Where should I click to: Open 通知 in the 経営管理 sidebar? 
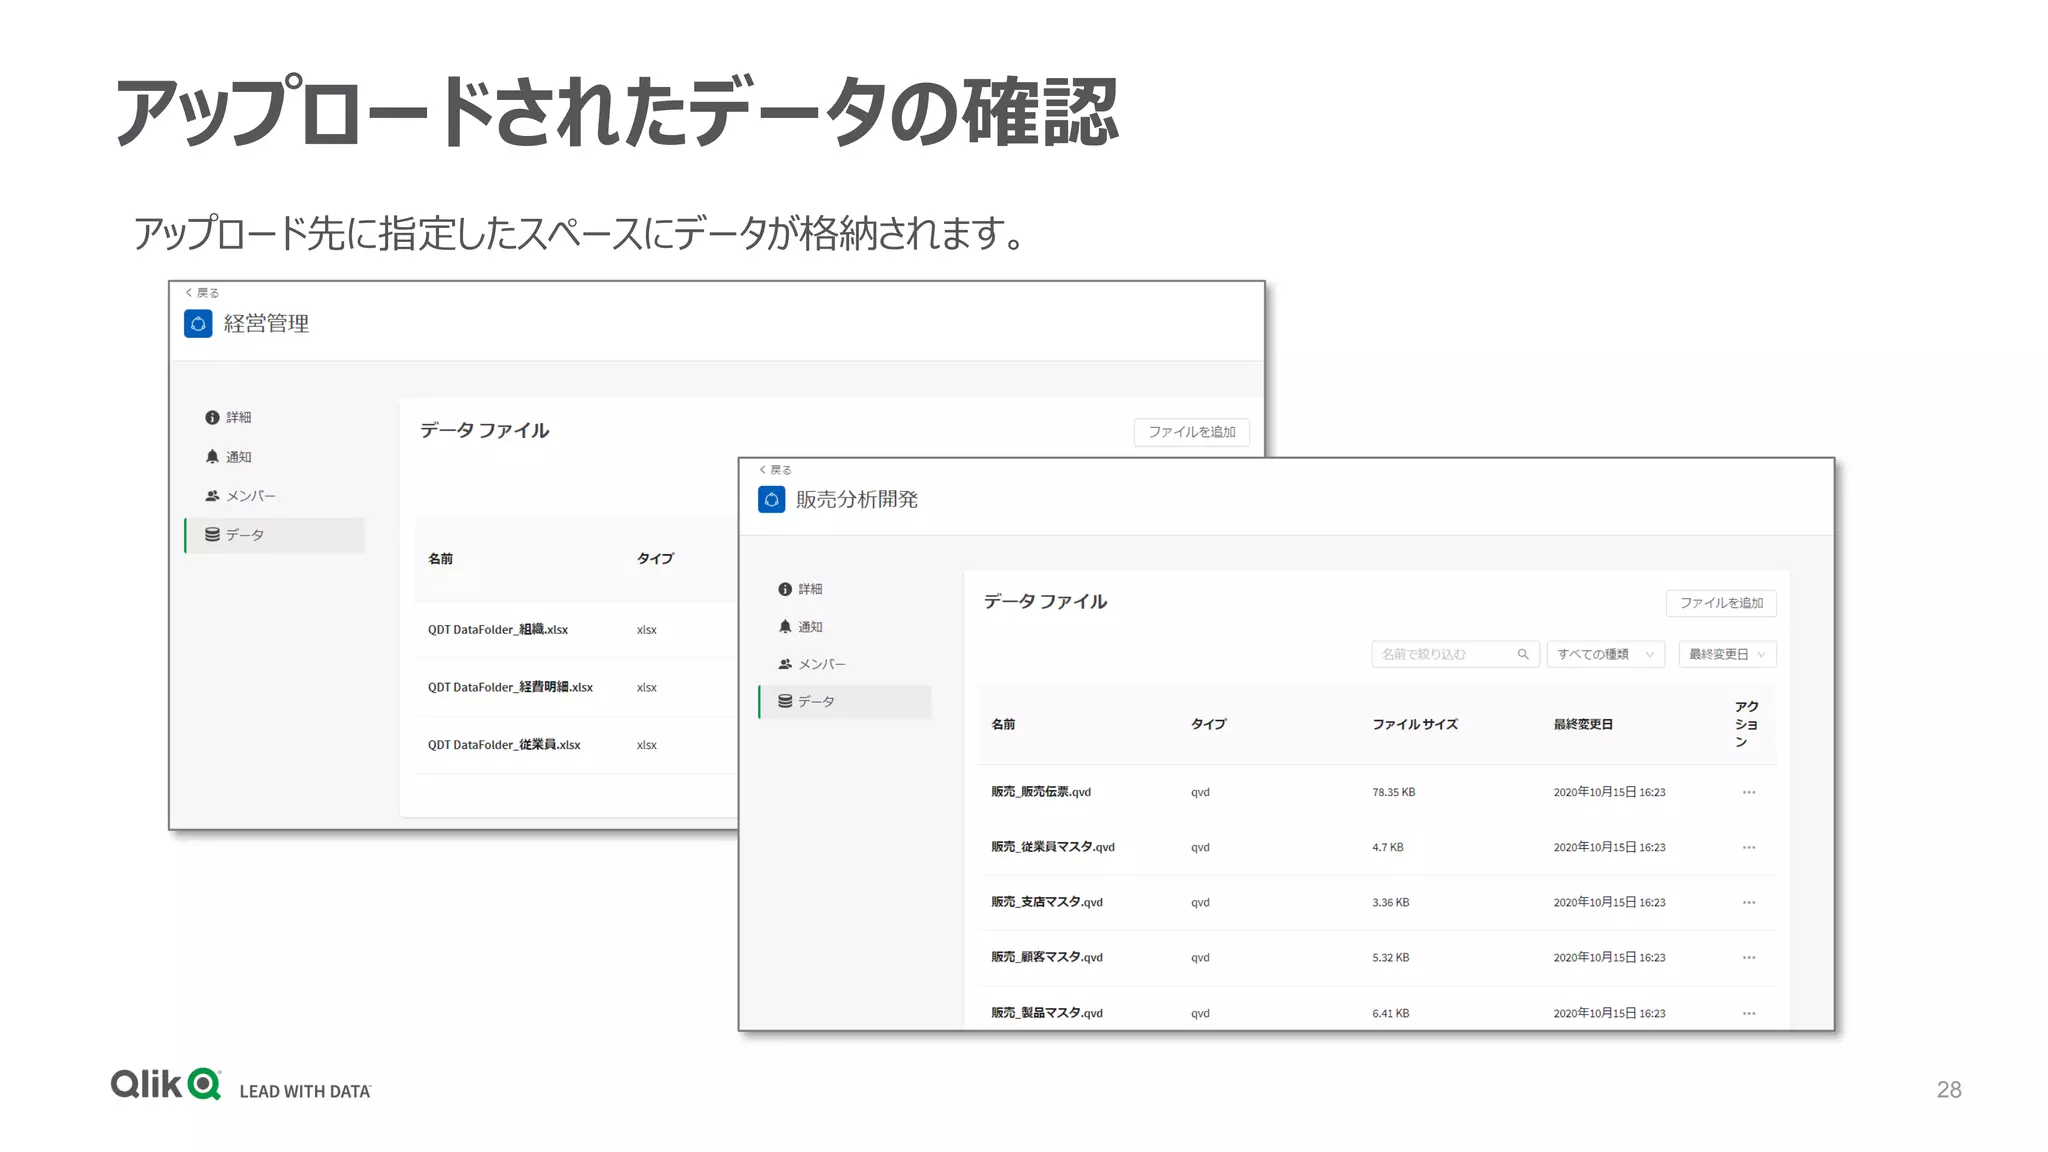(229, 456)
